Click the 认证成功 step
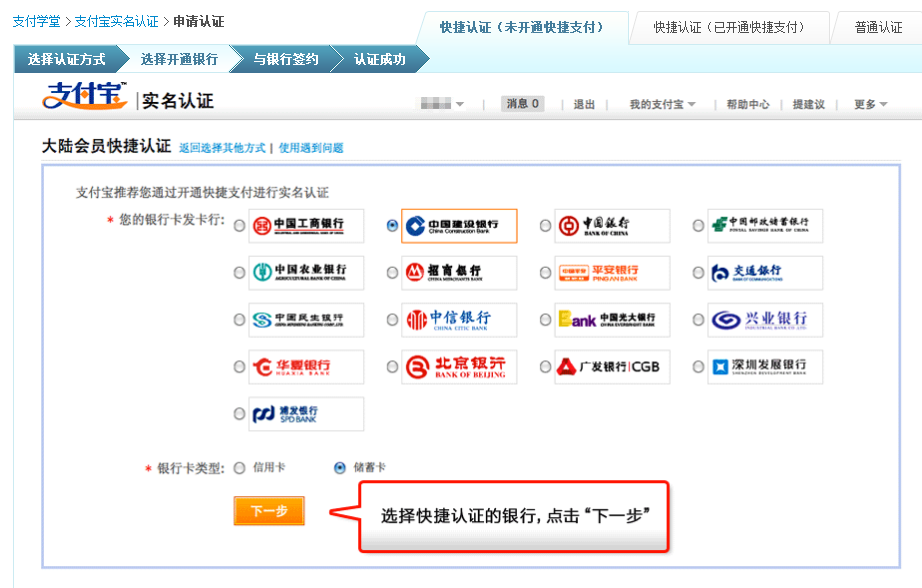This screenshot has height=588, width=922. pos(380,59)
